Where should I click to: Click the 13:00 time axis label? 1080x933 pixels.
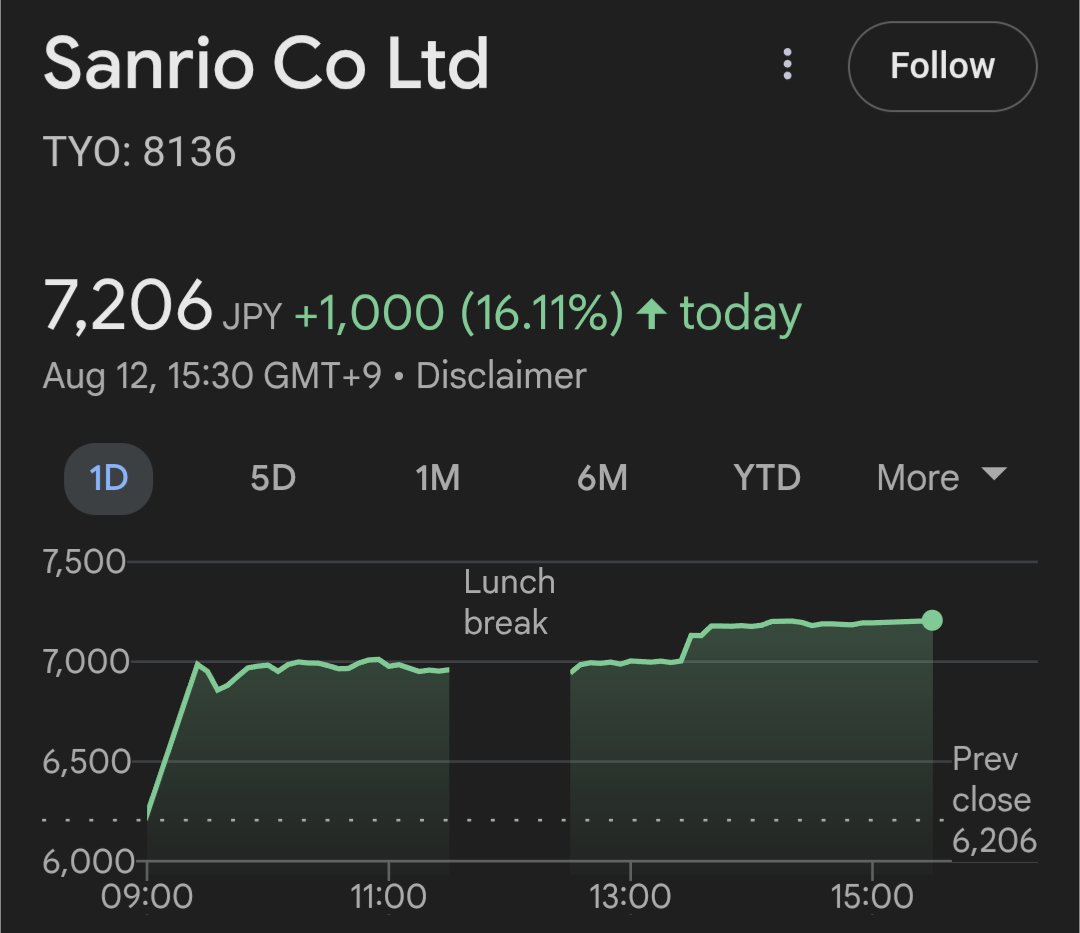(629, 896)
